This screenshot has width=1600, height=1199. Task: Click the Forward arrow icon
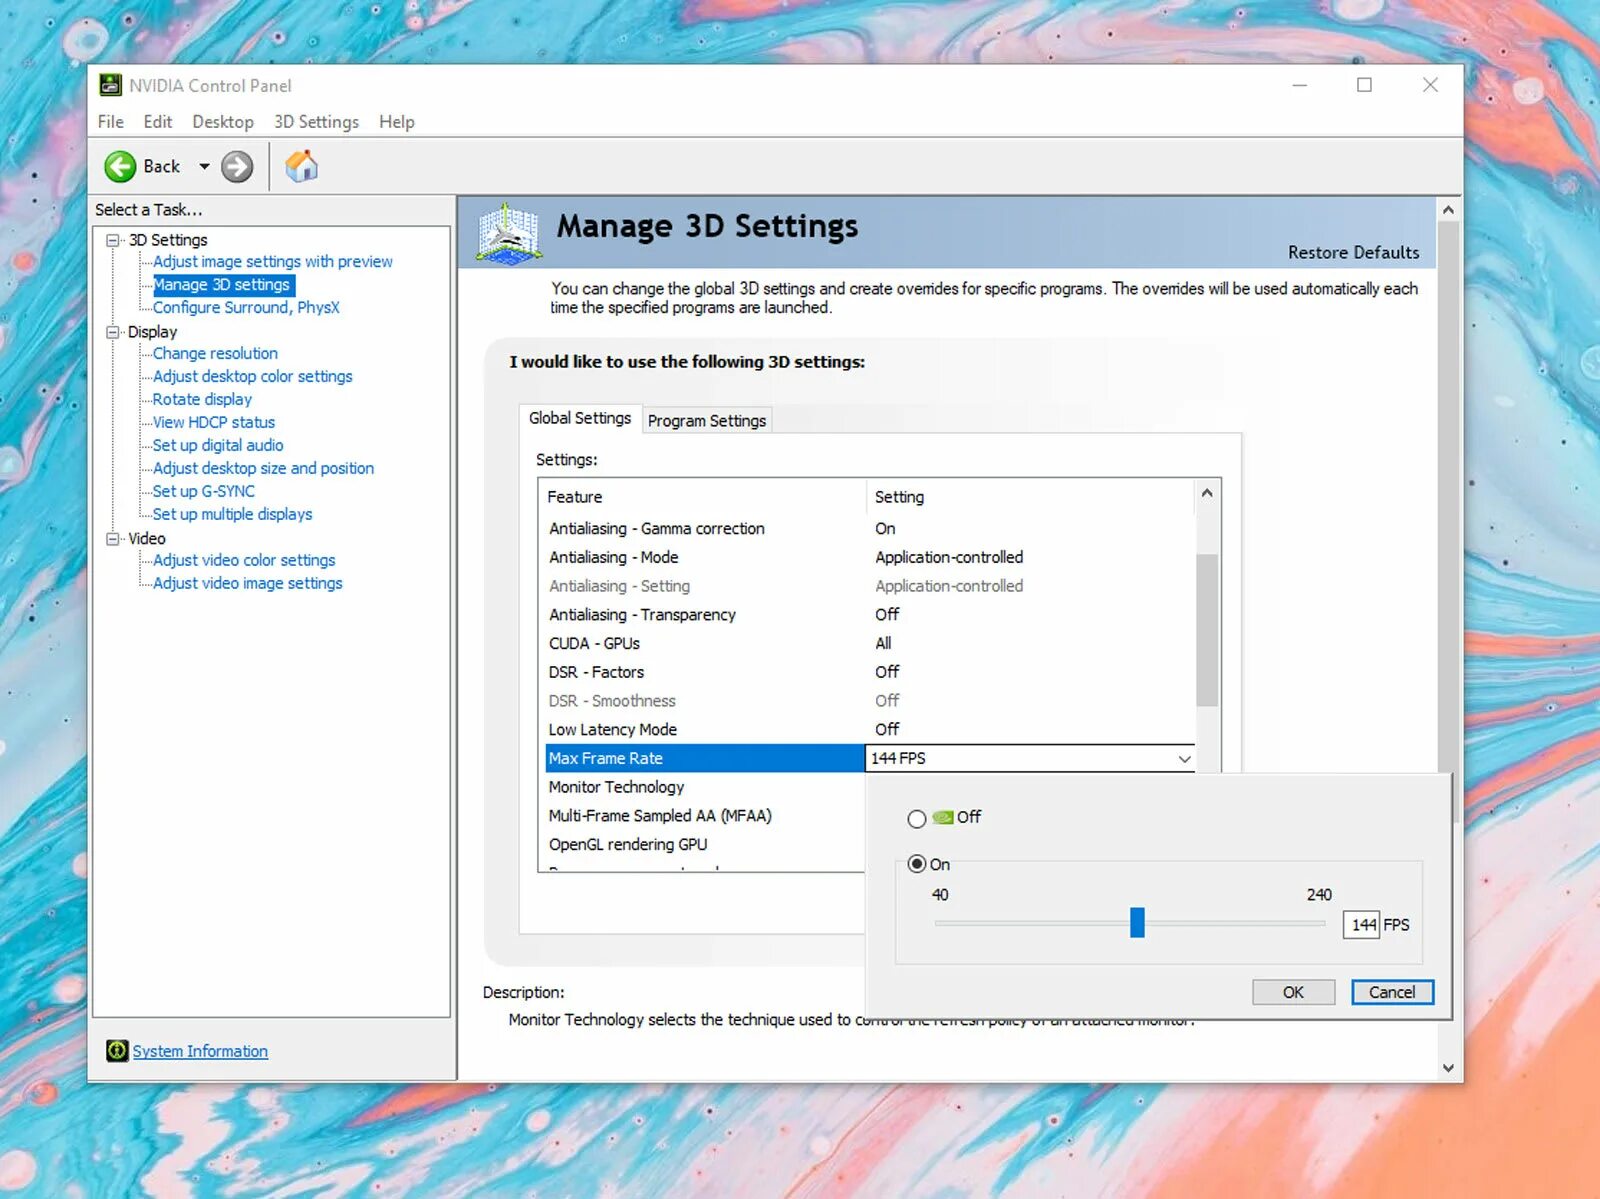(237, 166)
